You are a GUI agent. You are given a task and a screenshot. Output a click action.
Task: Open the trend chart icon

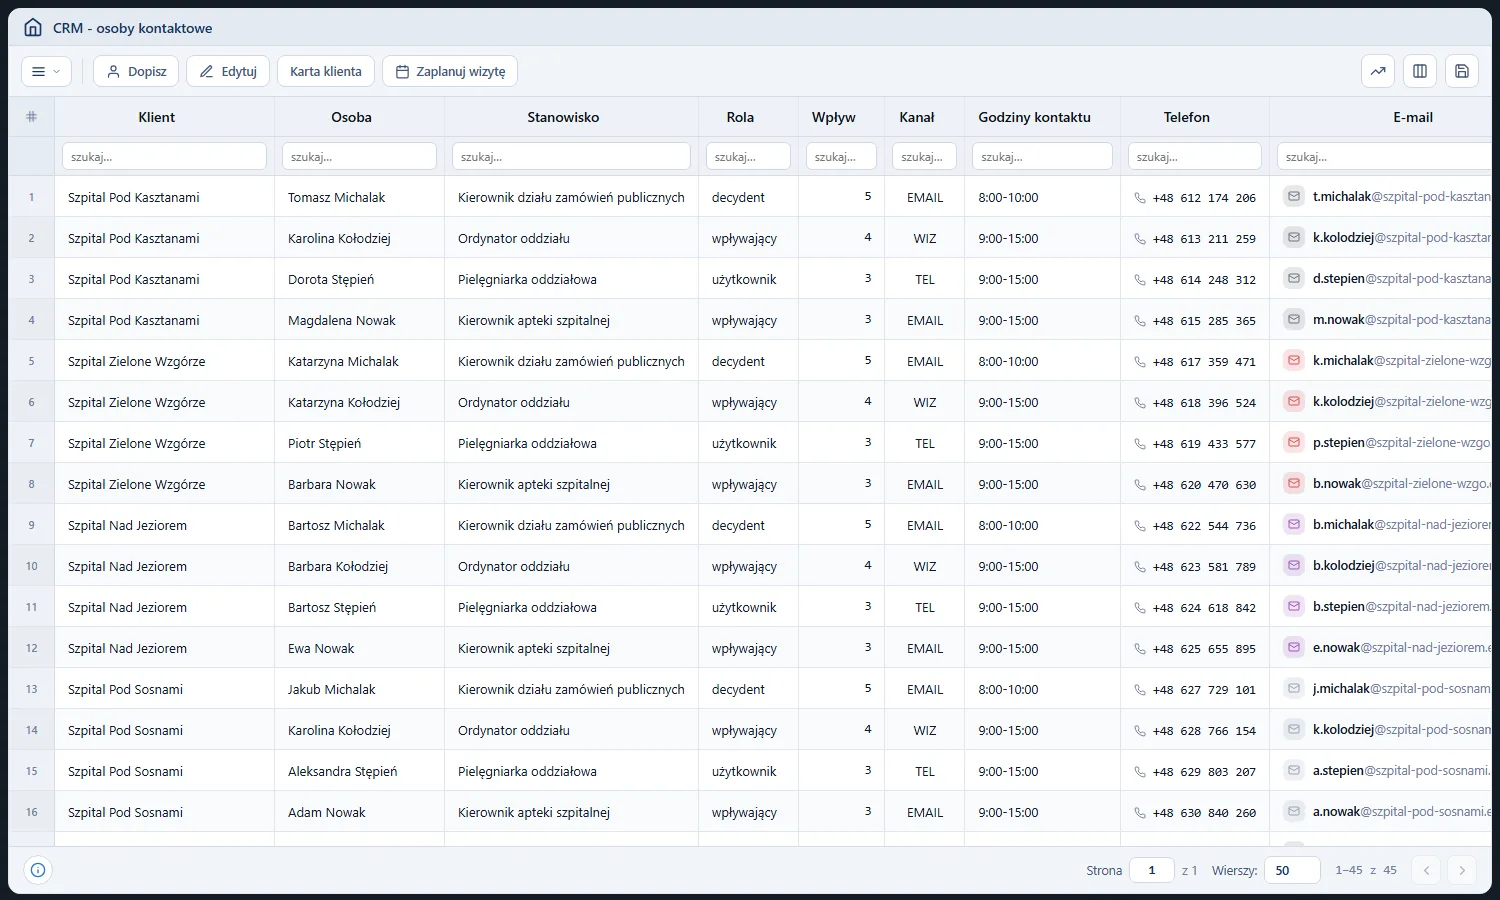(x=1378, y=71)
